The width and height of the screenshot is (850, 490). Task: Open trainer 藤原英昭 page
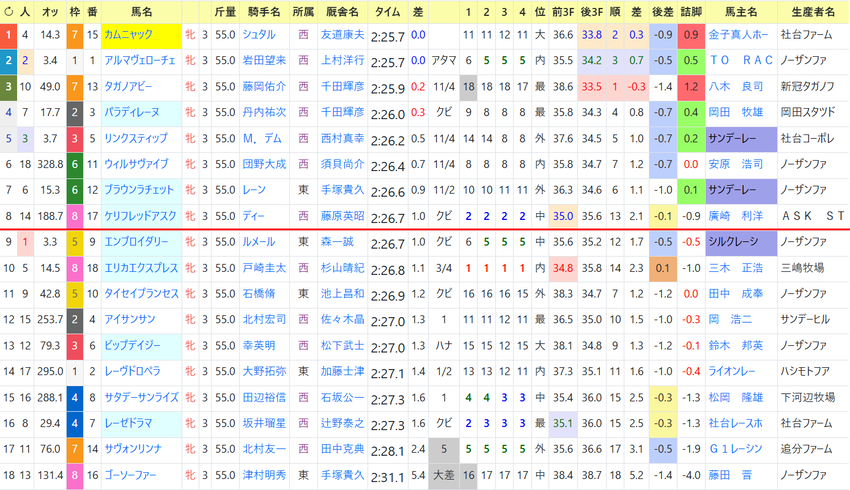pos(342,216)
